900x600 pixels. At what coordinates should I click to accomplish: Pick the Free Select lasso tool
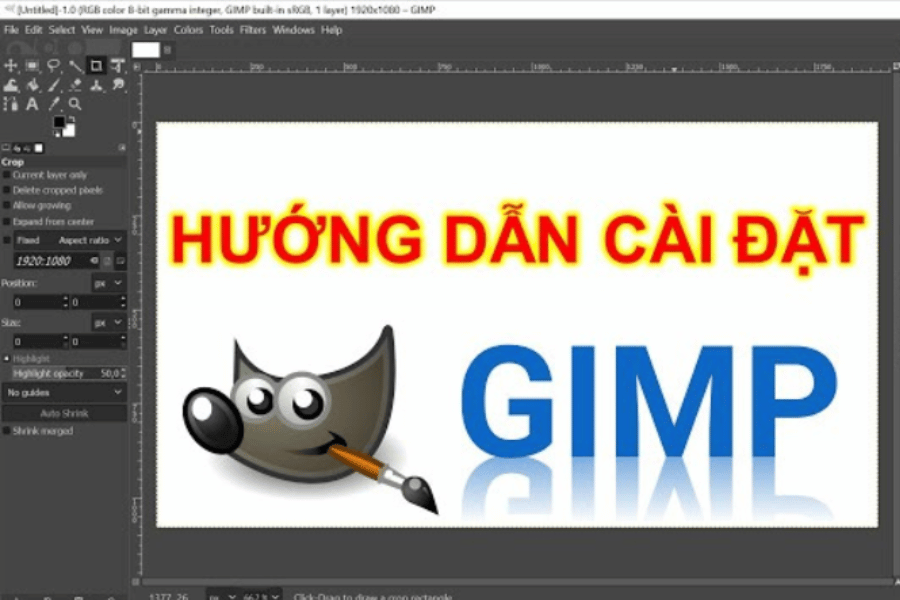53,66
